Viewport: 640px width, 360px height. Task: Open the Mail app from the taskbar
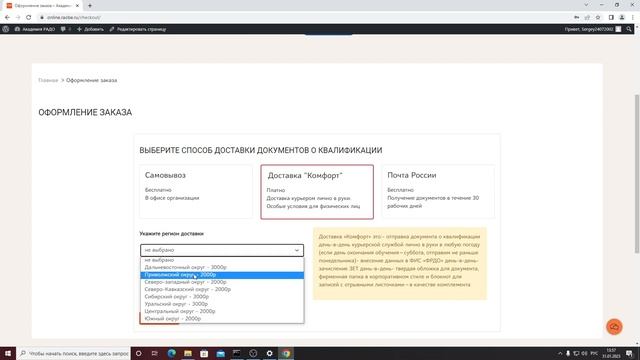[x=220, y=353]
